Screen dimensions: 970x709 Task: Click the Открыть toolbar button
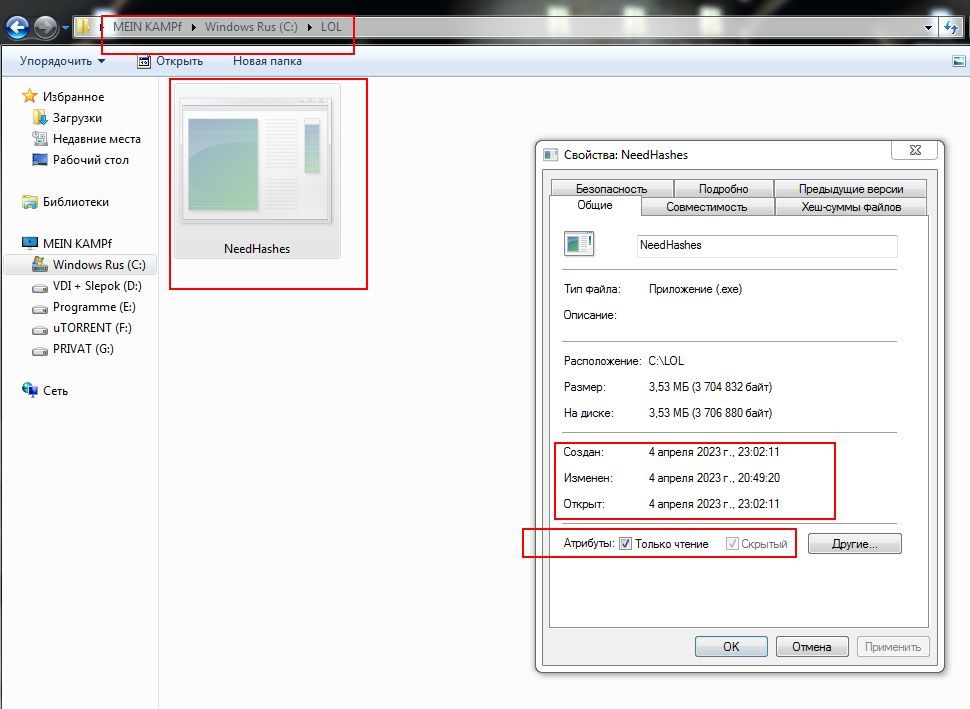170,61
